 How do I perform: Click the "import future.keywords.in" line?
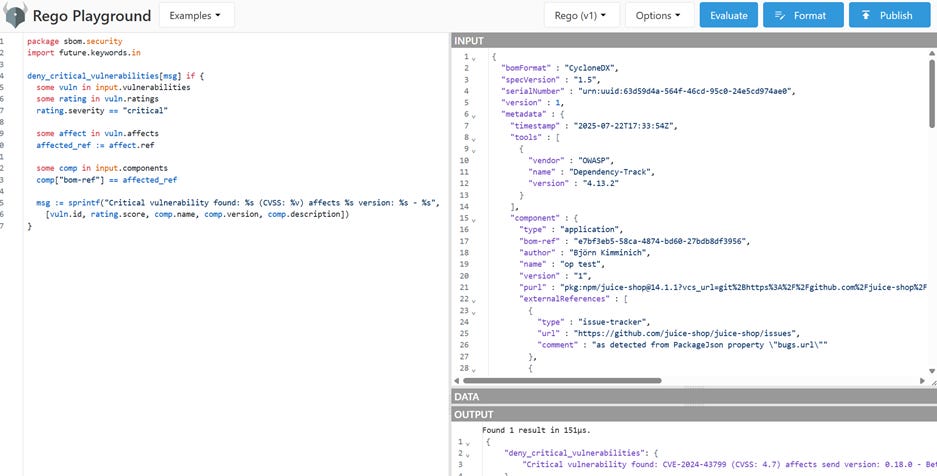point(84,53)
